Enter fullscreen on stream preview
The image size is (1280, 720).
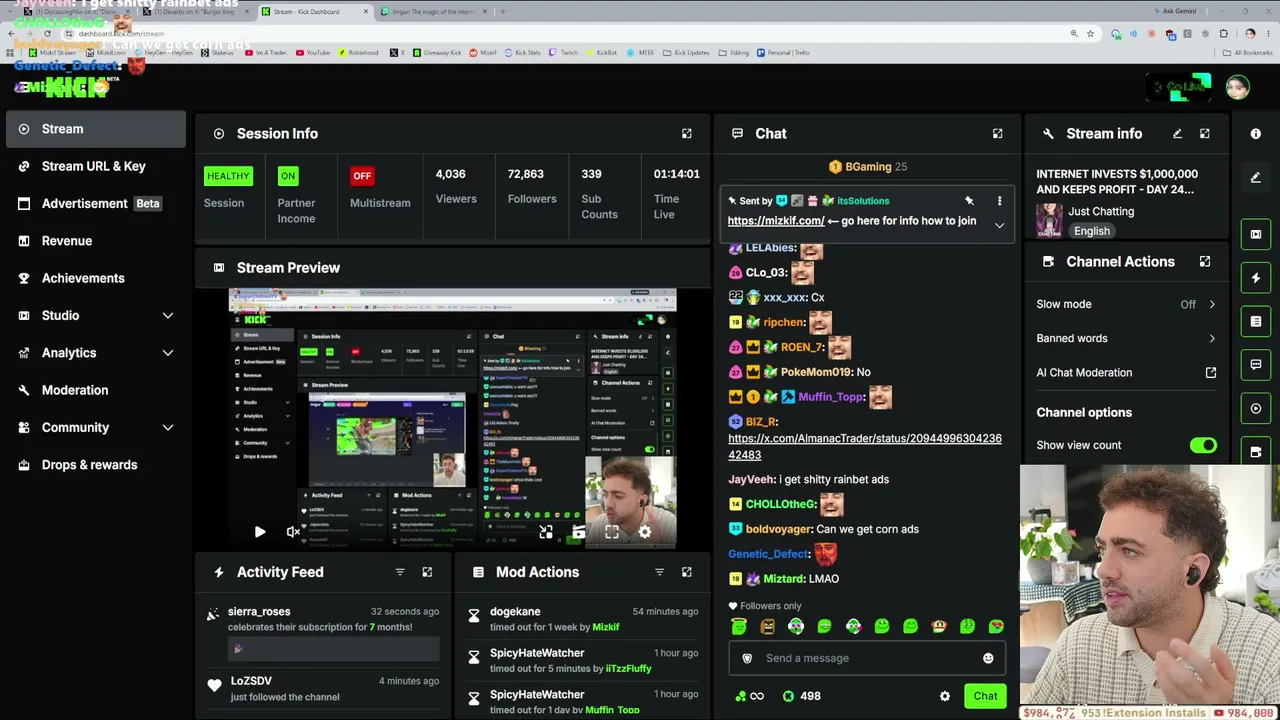[x=611, y=532]
